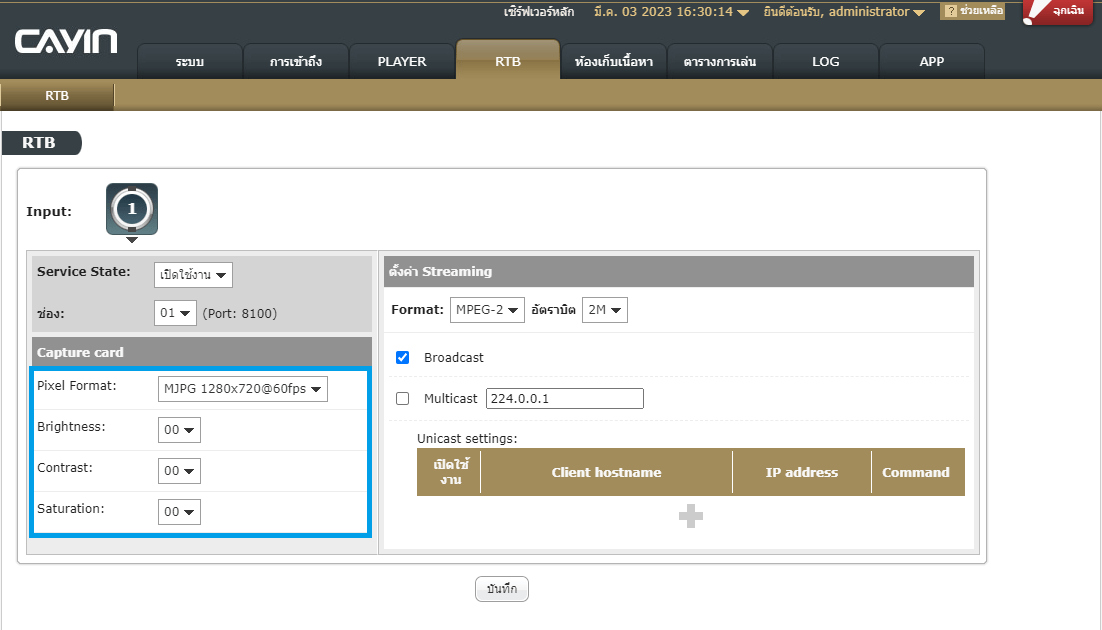The height and width of the screenshot is (630, 1102).
Task: Enable the Broadcast checkbox
Action: (x=403, y=358)
